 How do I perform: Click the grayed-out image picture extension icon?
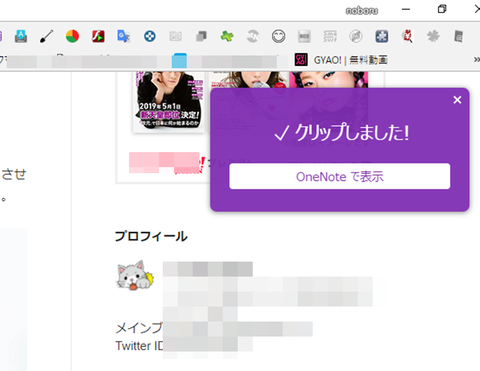coord(175,36)
